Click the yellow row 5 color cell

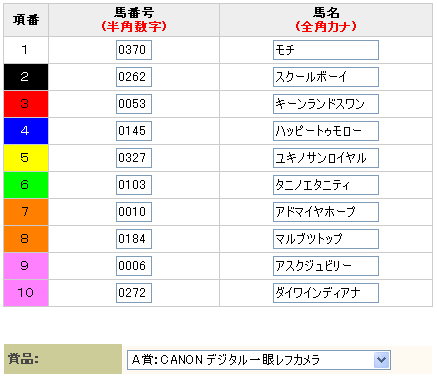click(x=26, y=158)
